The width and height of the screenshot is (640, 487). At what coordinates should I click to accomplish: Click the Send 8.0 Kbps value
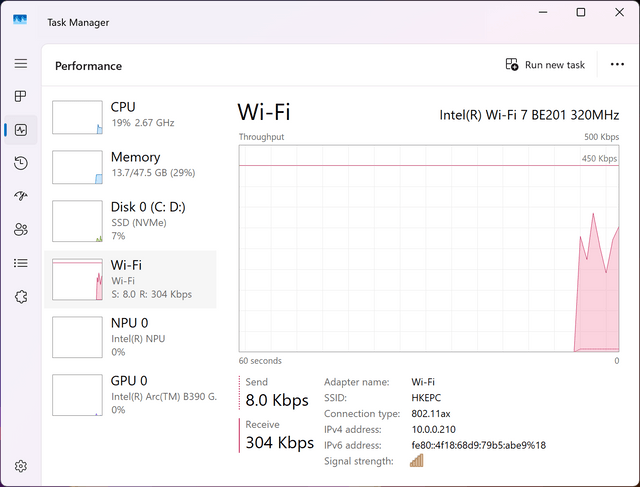[x=277, y=400]
